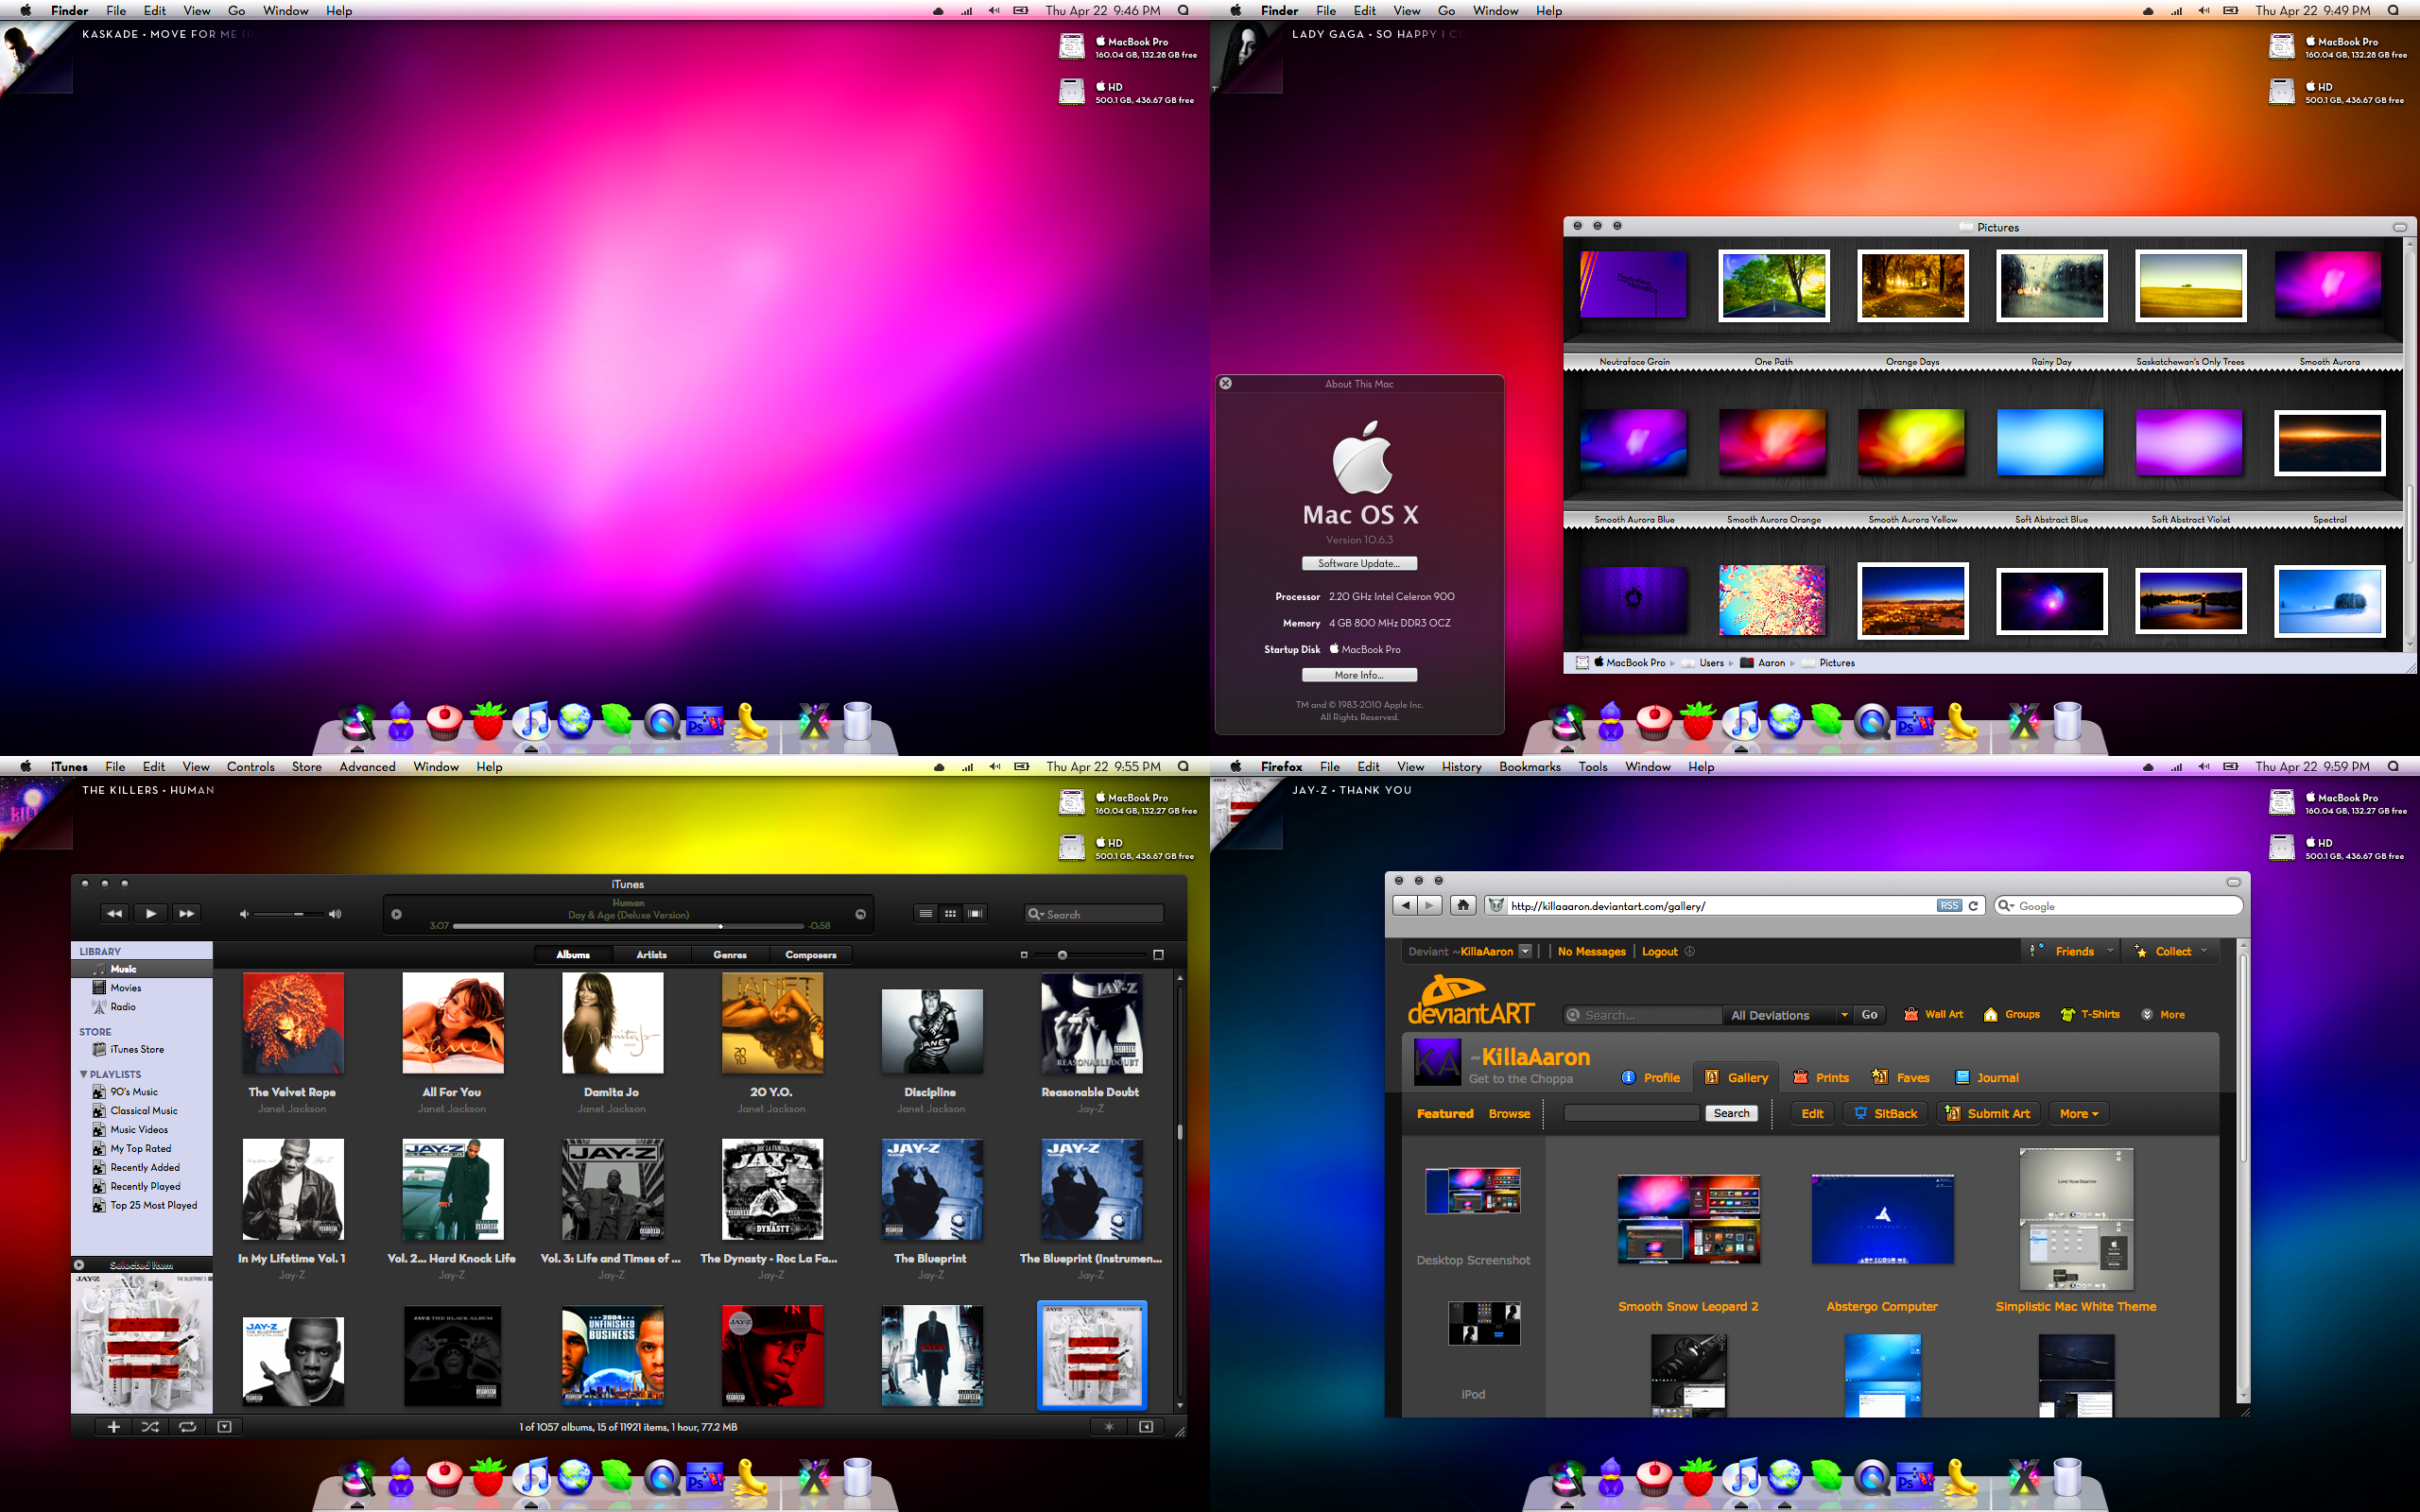
Task: Open iTunes Store in sidebar
Action: coord(142,1049)
